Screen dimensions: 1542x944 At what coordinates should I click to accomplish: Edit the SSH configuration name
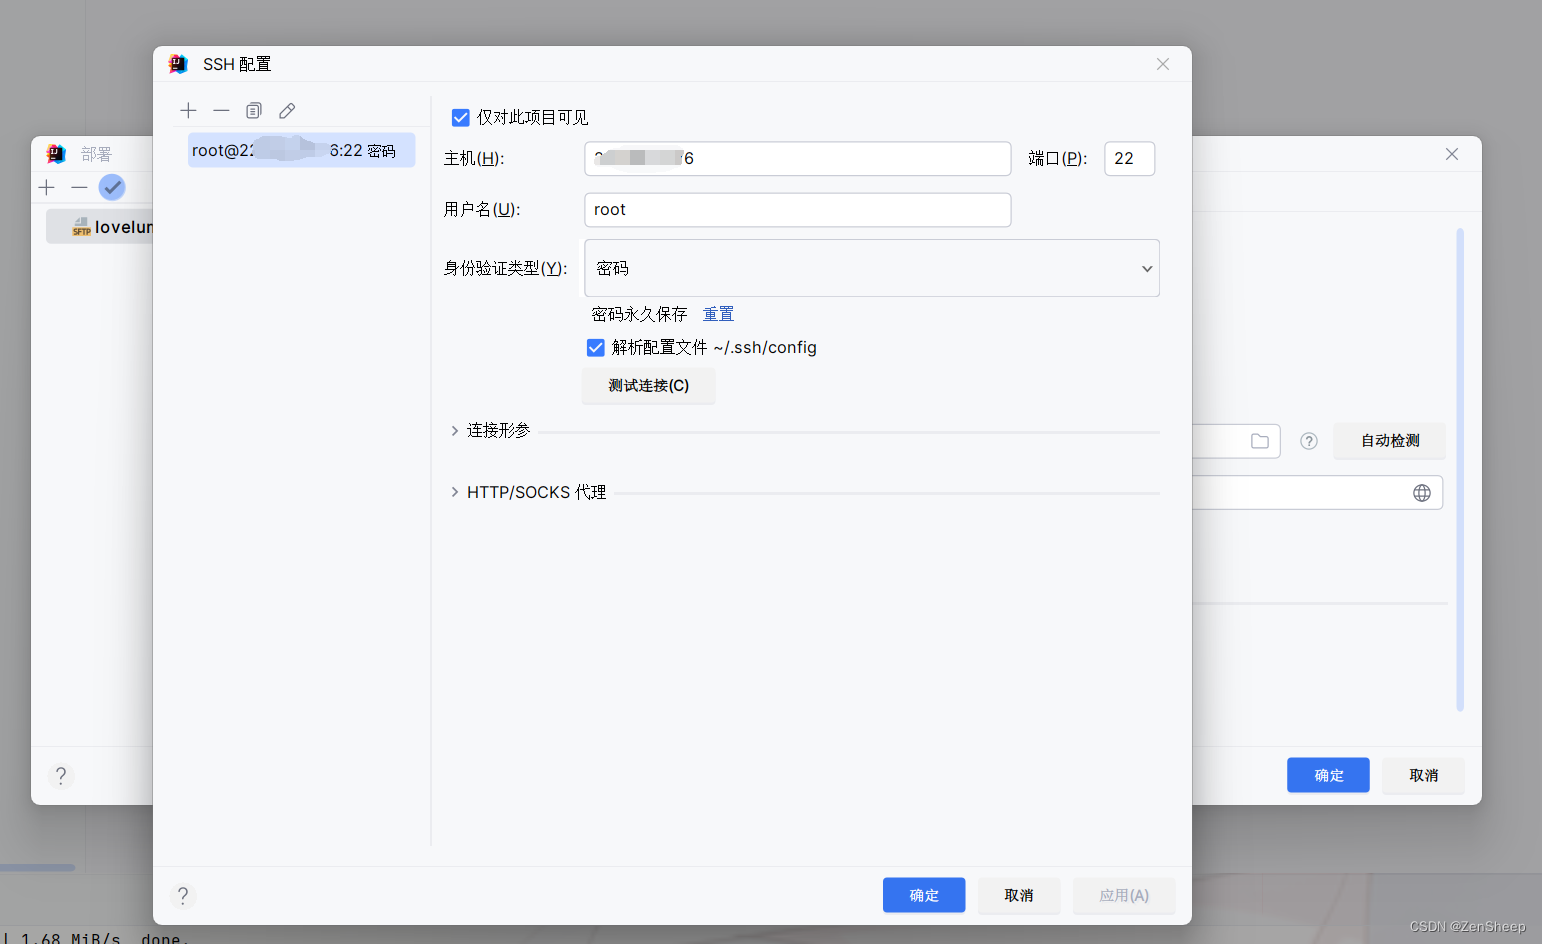(x=287, y=111)
